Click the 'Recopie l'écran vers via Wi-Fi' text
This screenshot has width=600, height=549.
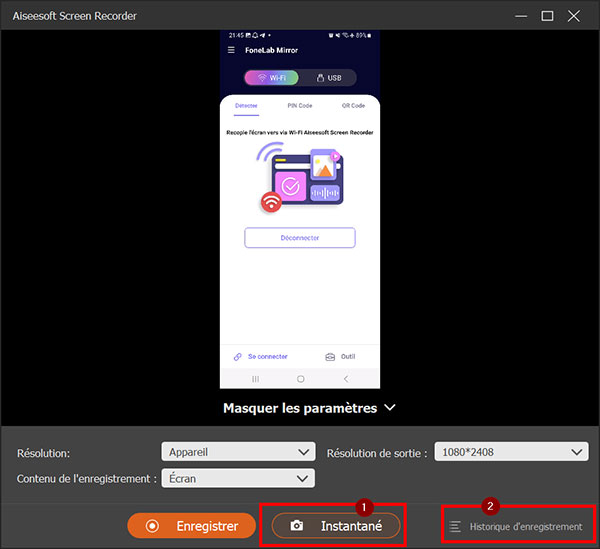click(300, 132)
